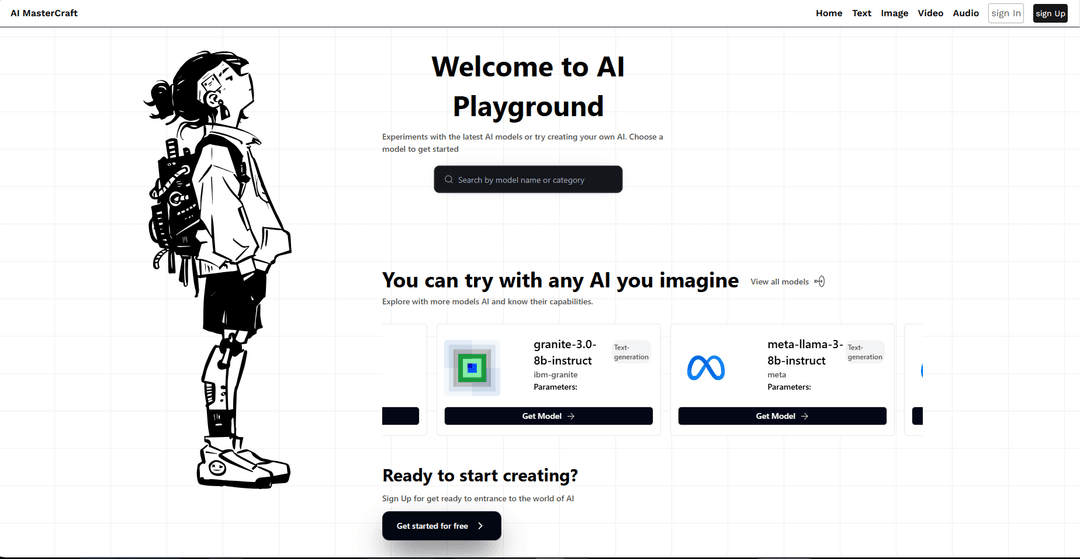Open the Video section
The height and width of the screenshot is (559, 1080).
[x=930, y=13]
